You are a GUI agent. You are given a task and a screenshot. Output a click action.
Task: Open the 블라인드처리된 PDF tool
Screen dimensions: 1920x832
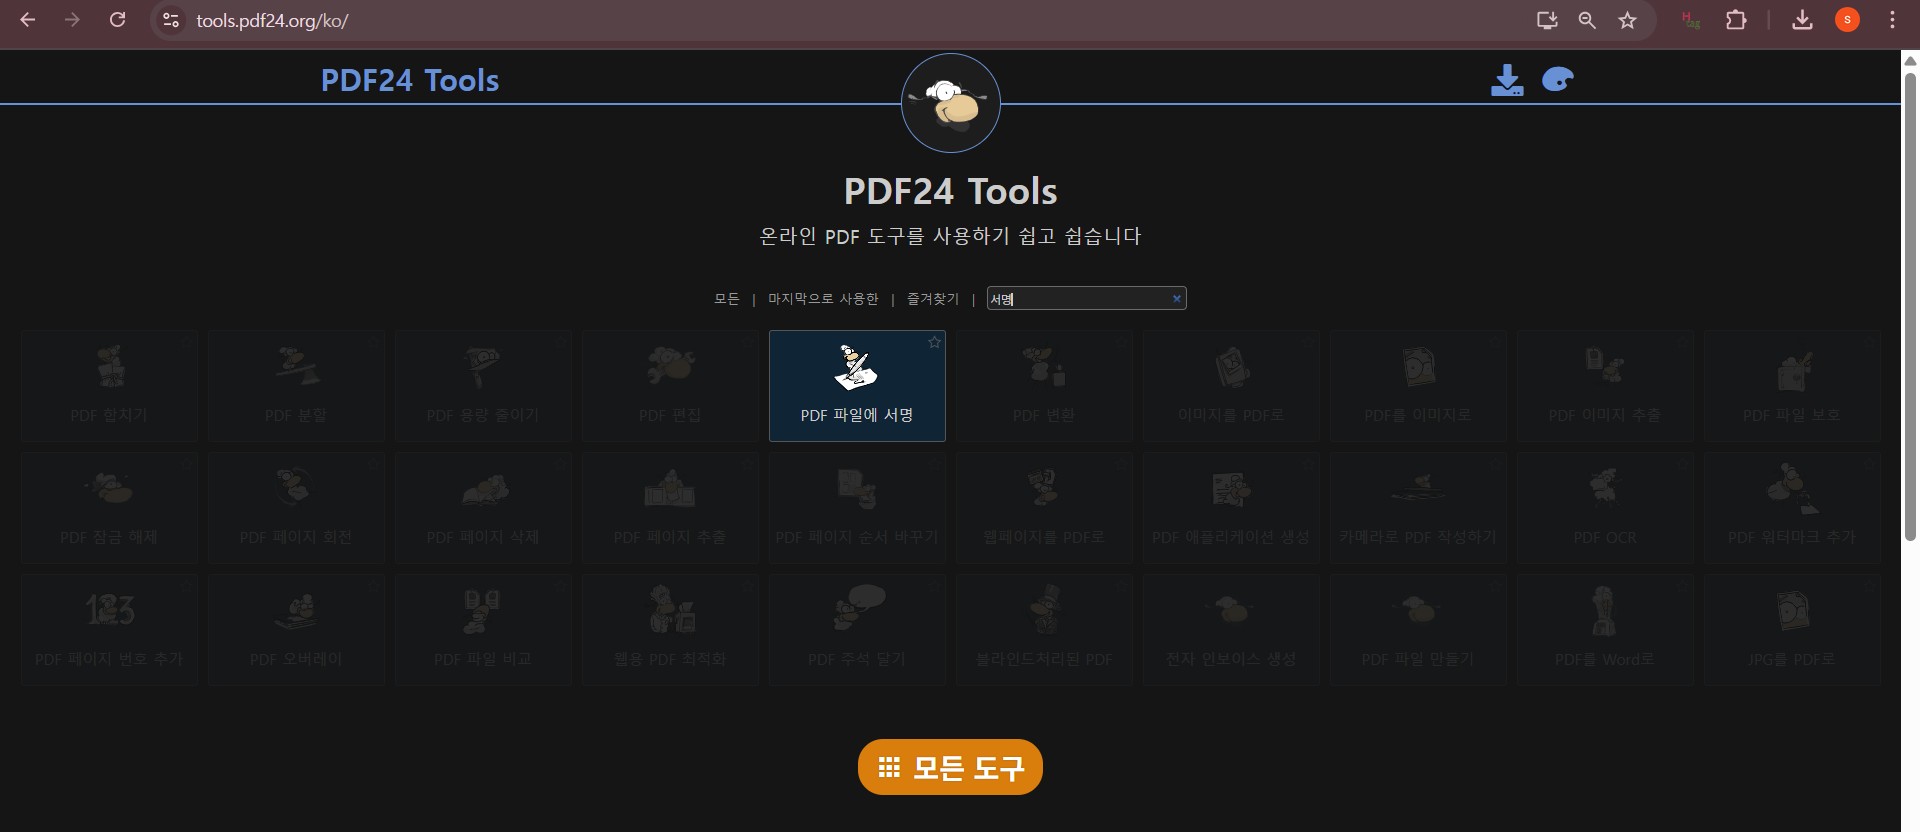pyautogui.click(x=1044, y=630)
